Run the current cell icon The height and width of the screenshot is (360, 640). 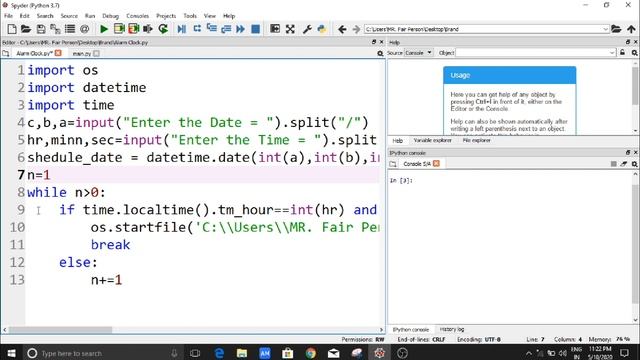click(119, 29)
